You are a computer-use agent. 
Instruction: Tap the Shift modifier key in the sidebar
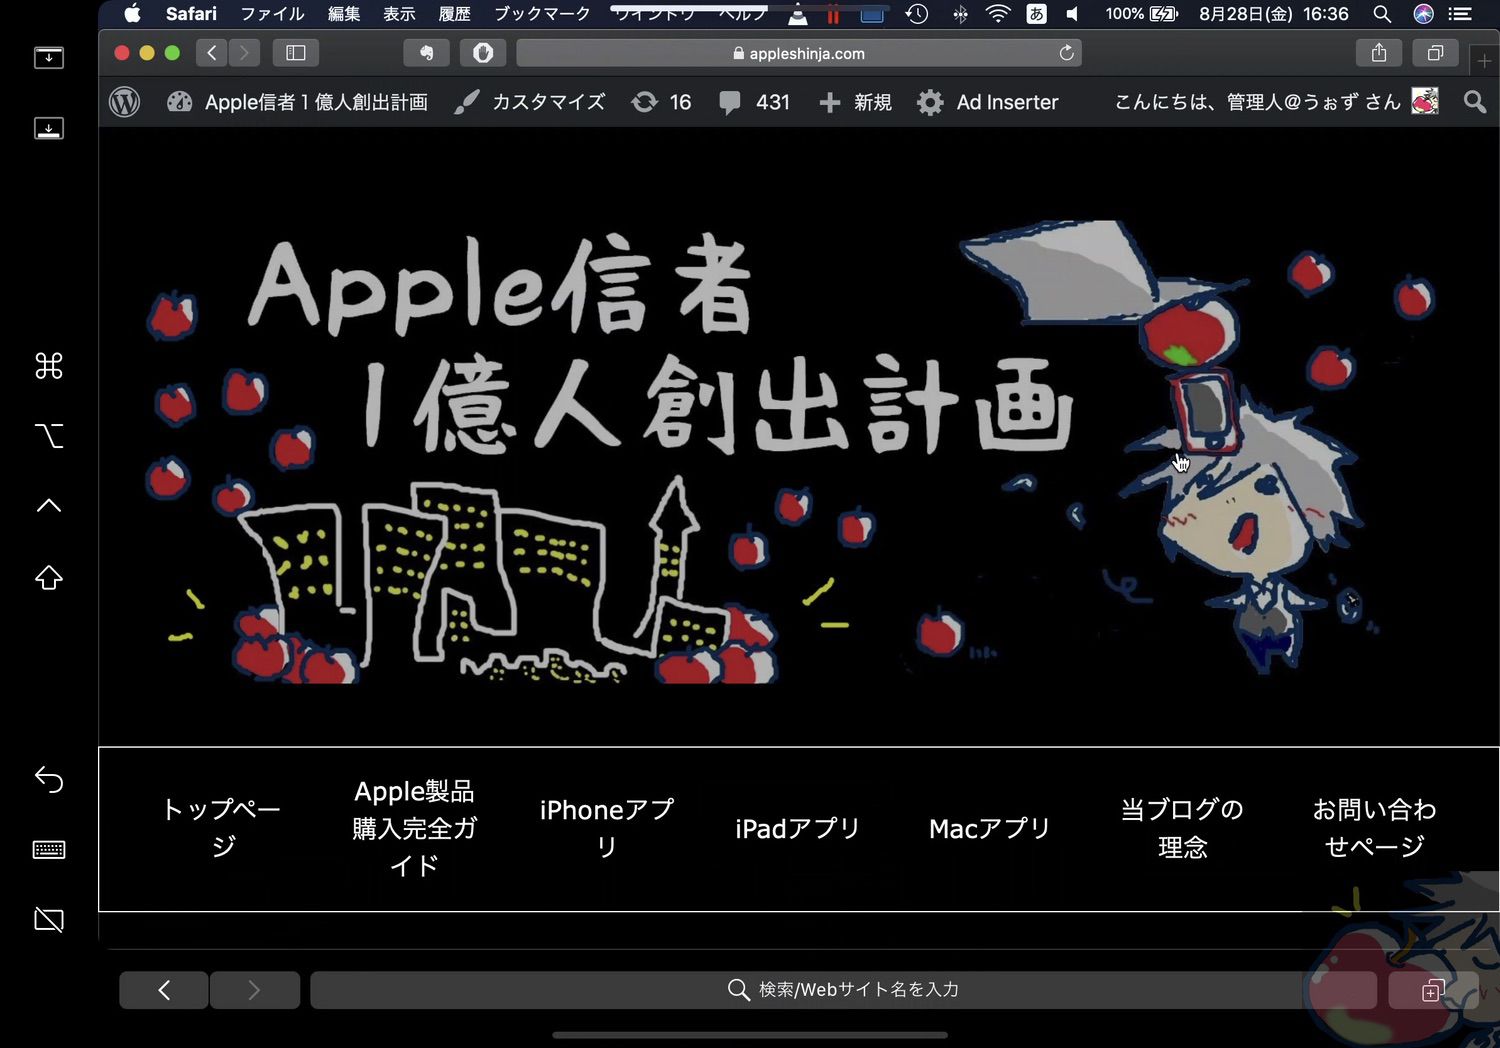(x=48, y=578)
